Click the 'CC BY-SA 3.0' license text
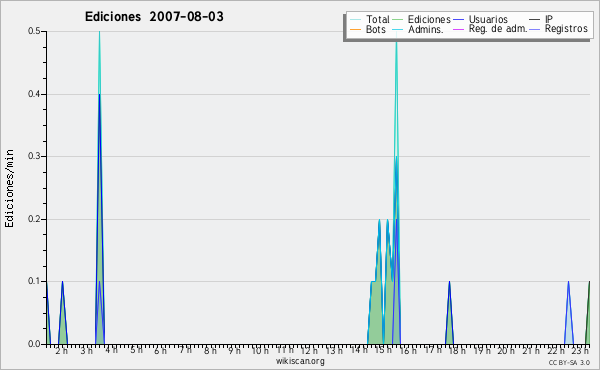The width and height of the screenshot is (600, 370). point(569,363)
